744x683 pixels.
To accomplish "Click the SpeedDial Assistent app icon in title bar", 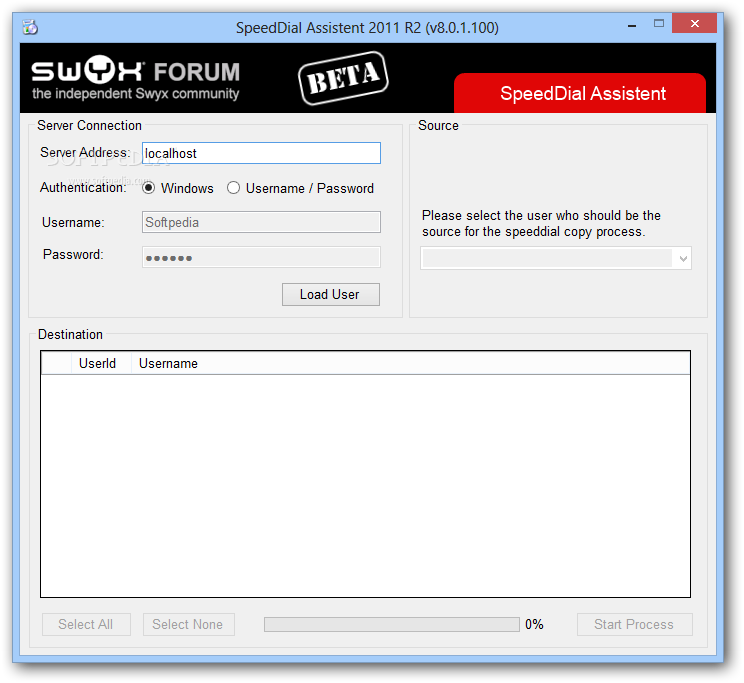I will [30, 28].
